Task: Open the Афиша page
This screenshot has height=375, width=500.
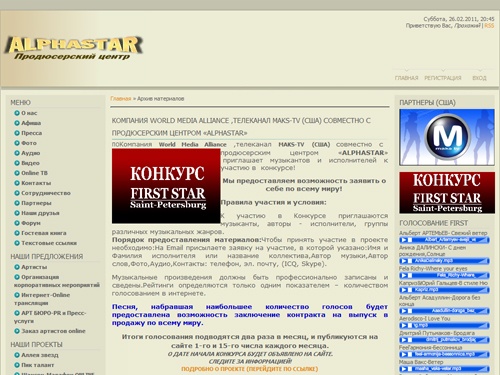Action: coord(31,123)
